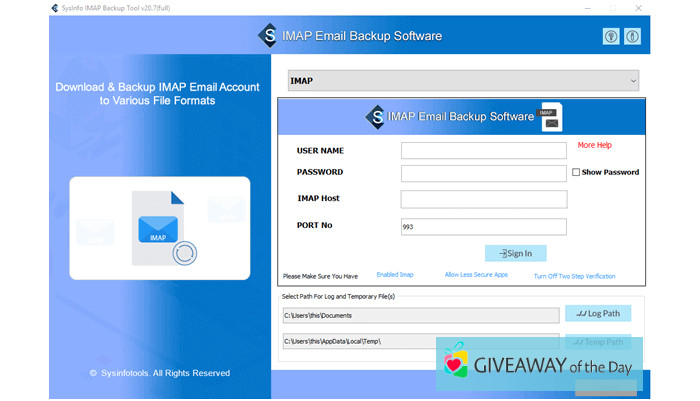
Task: Click the temp file path field
Action: coord(421,341)
